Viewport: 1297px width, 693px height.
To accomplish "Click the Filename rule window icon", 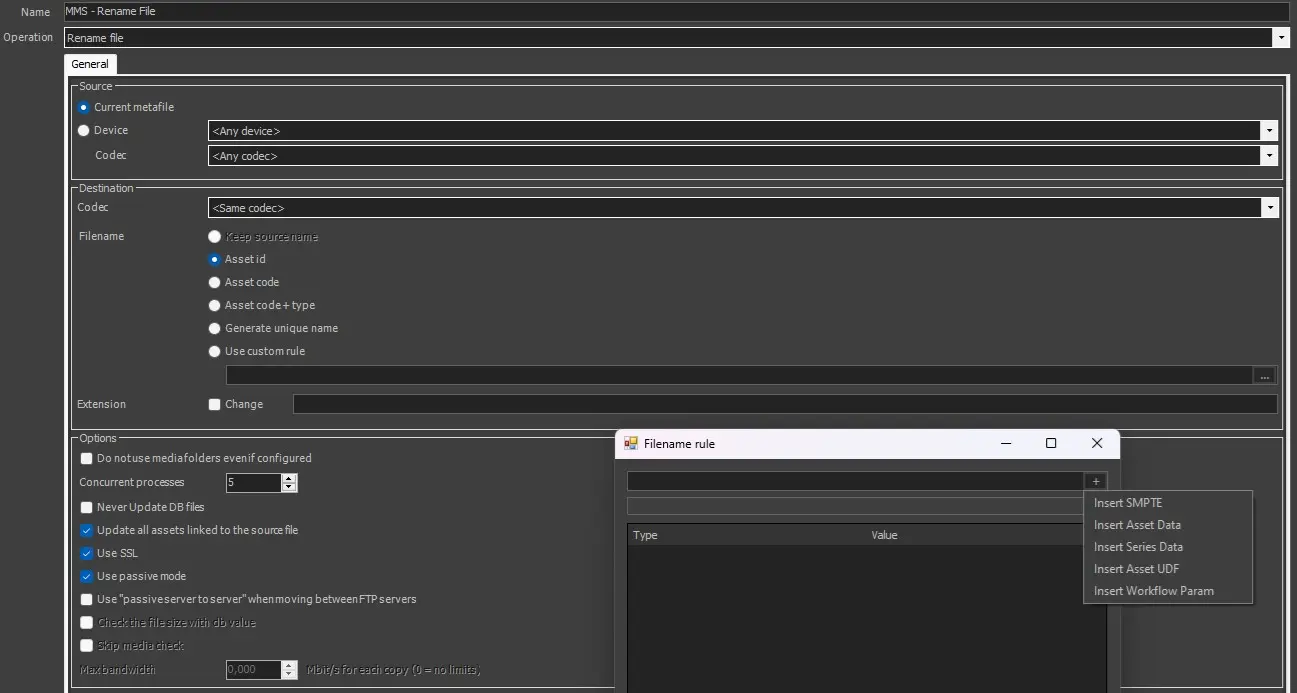I will [630, 443].
